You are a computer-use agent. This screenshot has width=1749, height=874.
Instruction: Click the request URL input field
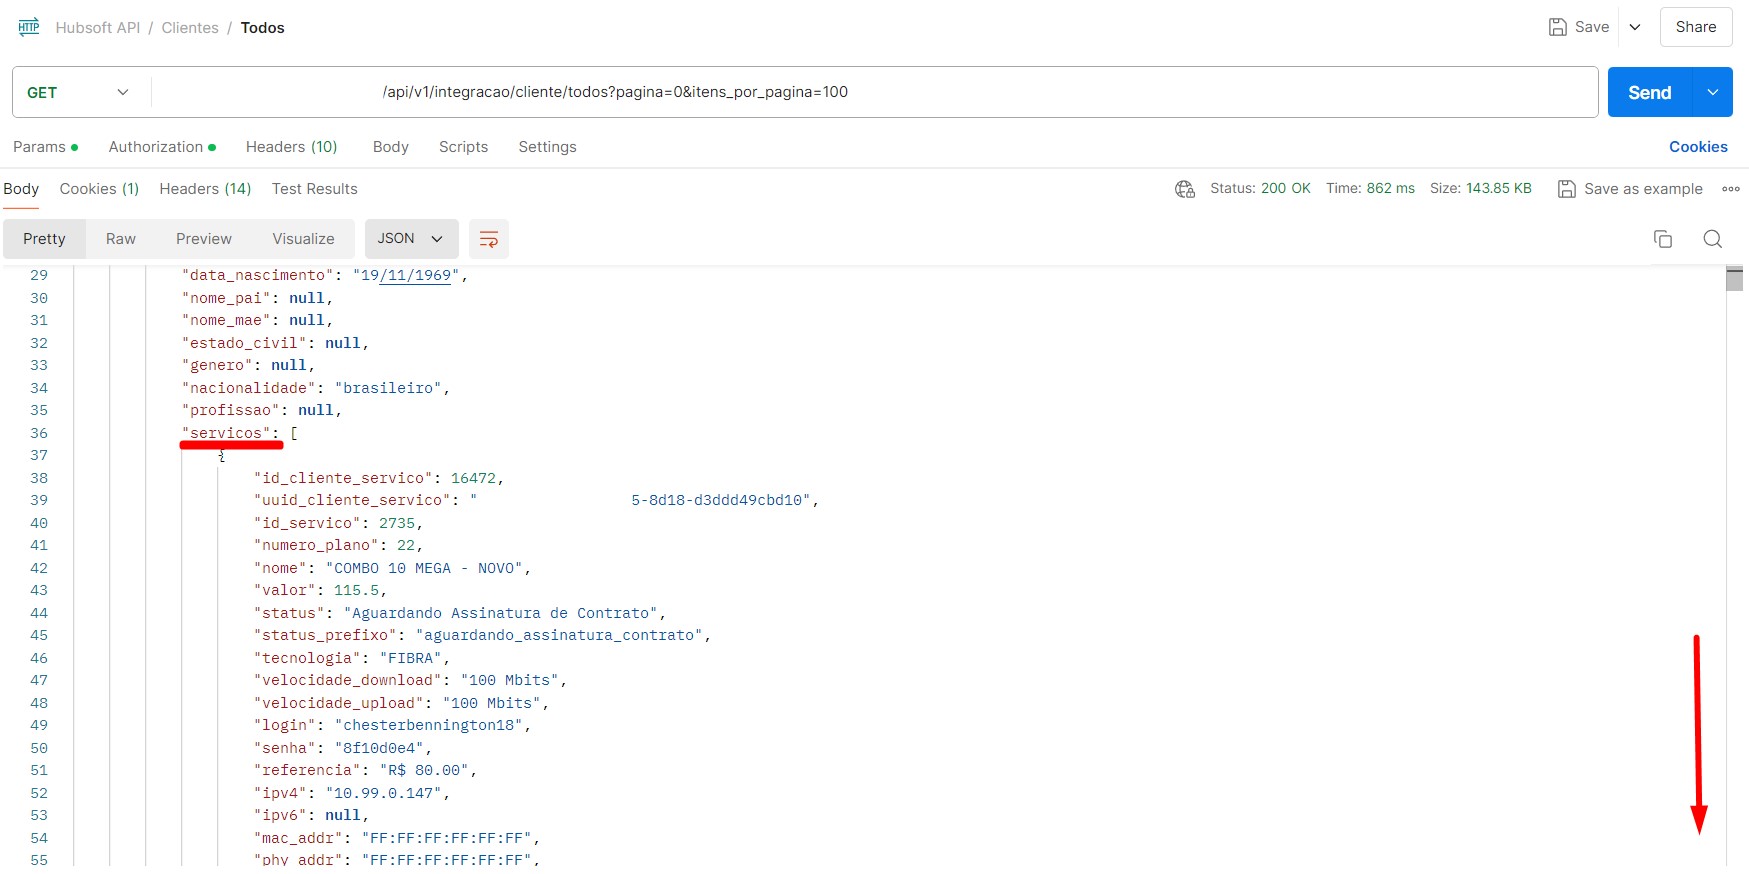click(x=875, y=92)
